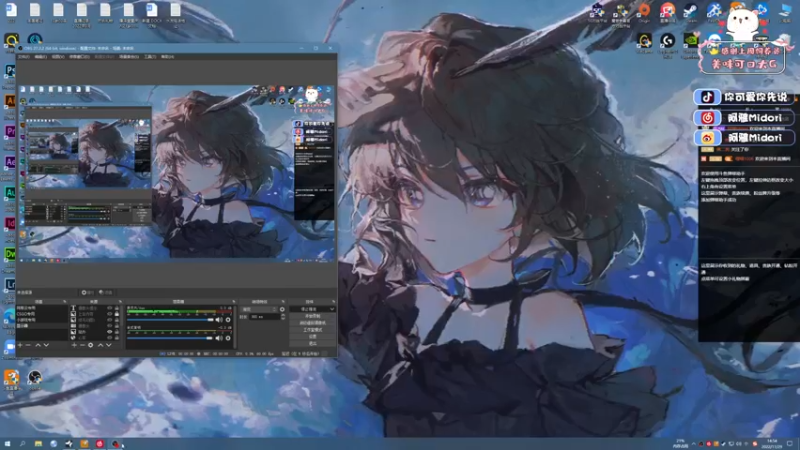Adjust the upper mixer channel volume slider
Image resolution: width=800 pixels, height=450 pixels.
(170, 320)
